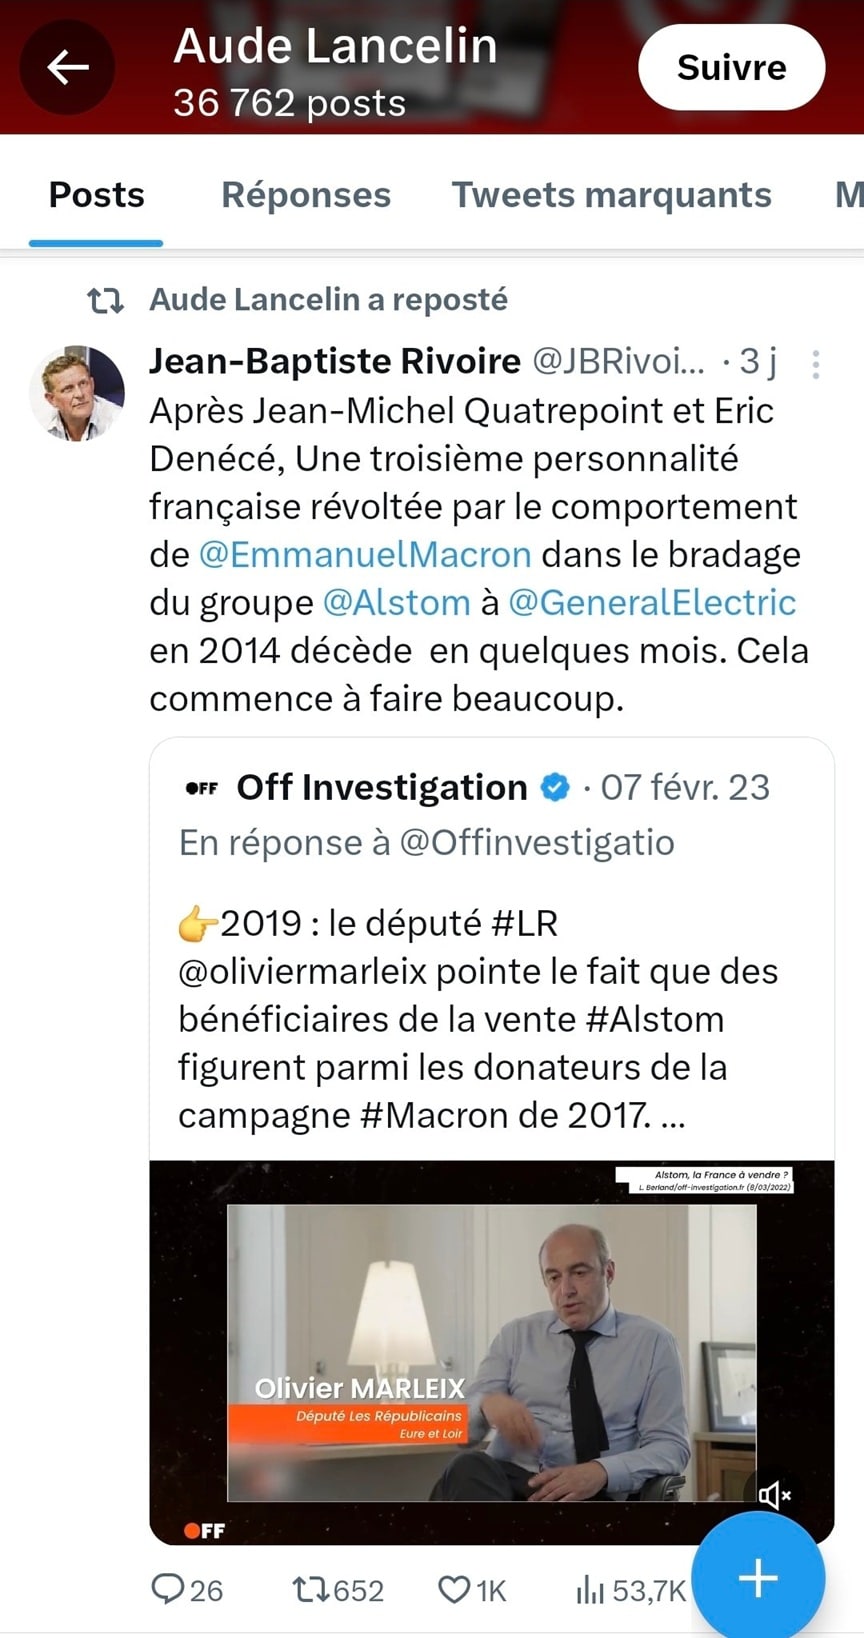Unmute the video with speaker icon
The height and width of the screenshot is (1638, 864).
click(x=774, y=1495)
